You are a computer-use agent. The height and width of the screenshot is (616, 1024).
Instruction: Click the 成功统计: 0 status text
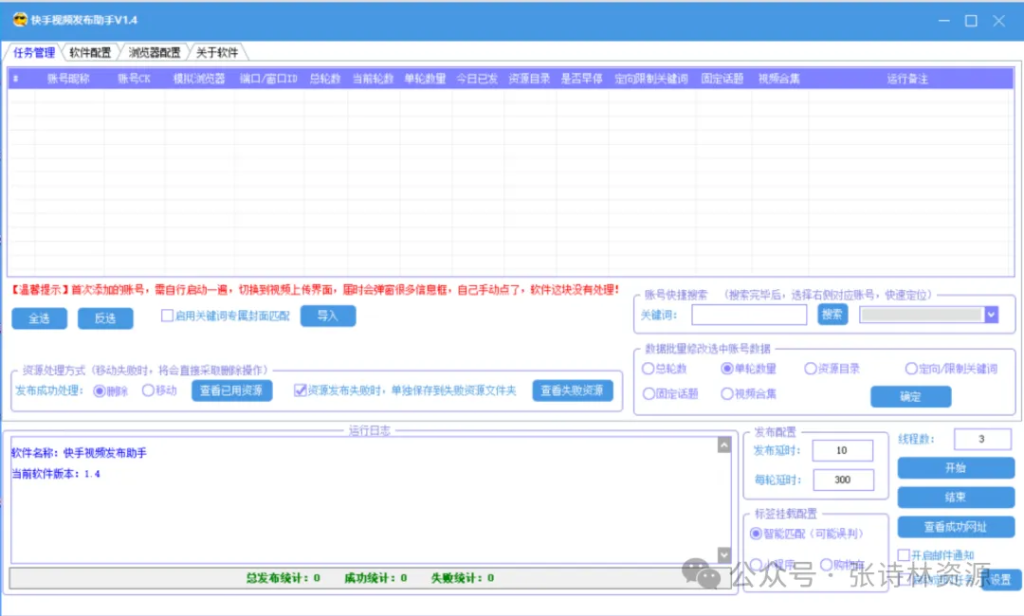[x=376, y=578]
